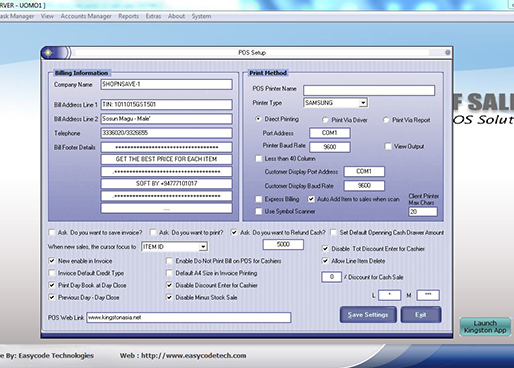Enable Do Not Print Bill on POS checkbox
514x368 pixels.
(169, 261)
